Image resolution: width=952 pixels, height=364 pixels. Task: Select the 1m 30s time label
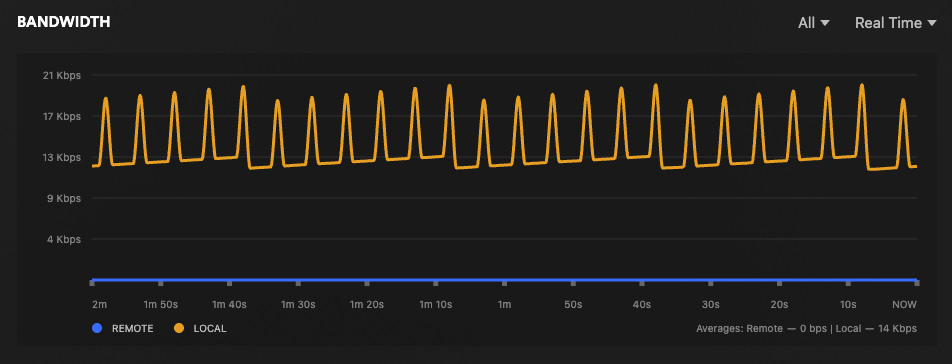298,304
